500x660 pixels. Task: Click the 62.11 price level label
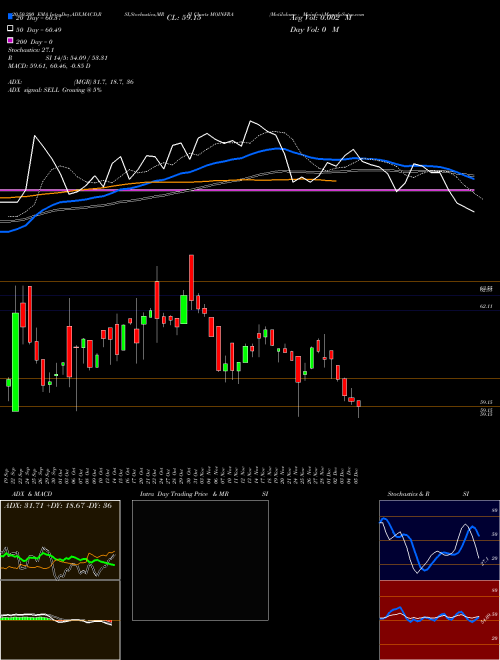tap(486, 306)
